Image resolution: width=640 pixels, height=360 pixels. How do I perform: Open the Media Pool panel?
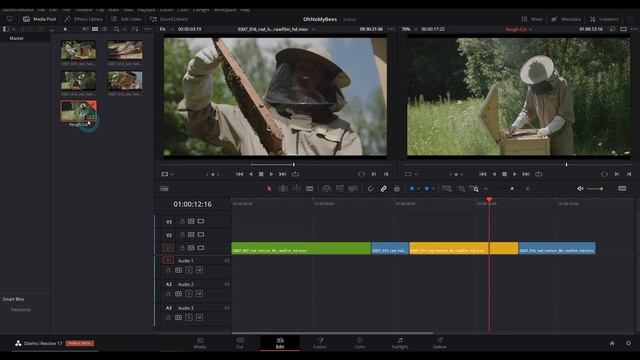(40, 19)
